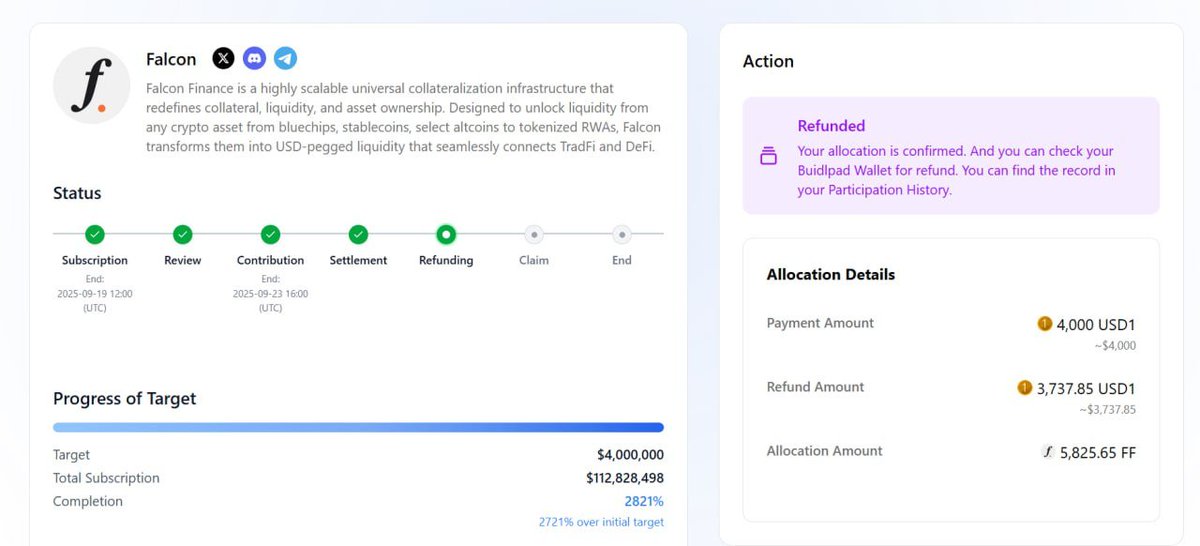Click the Allocation Amount label
Screen dimensions: 1200x546
[x=825, y=451]
